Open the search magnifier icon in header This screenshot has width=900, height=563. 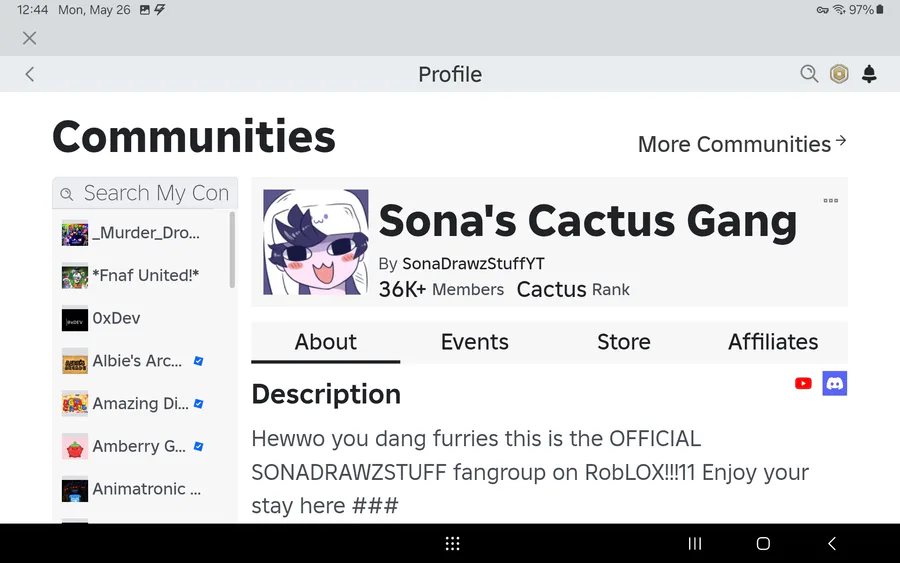tap(809, 74)
